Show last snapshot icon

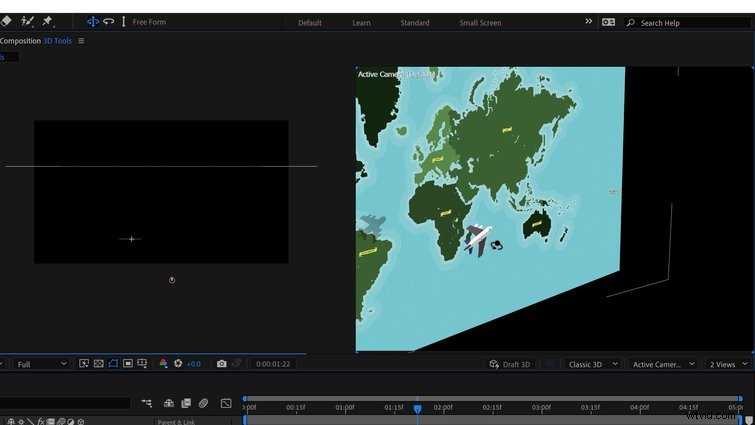click(x=236, y=363)
